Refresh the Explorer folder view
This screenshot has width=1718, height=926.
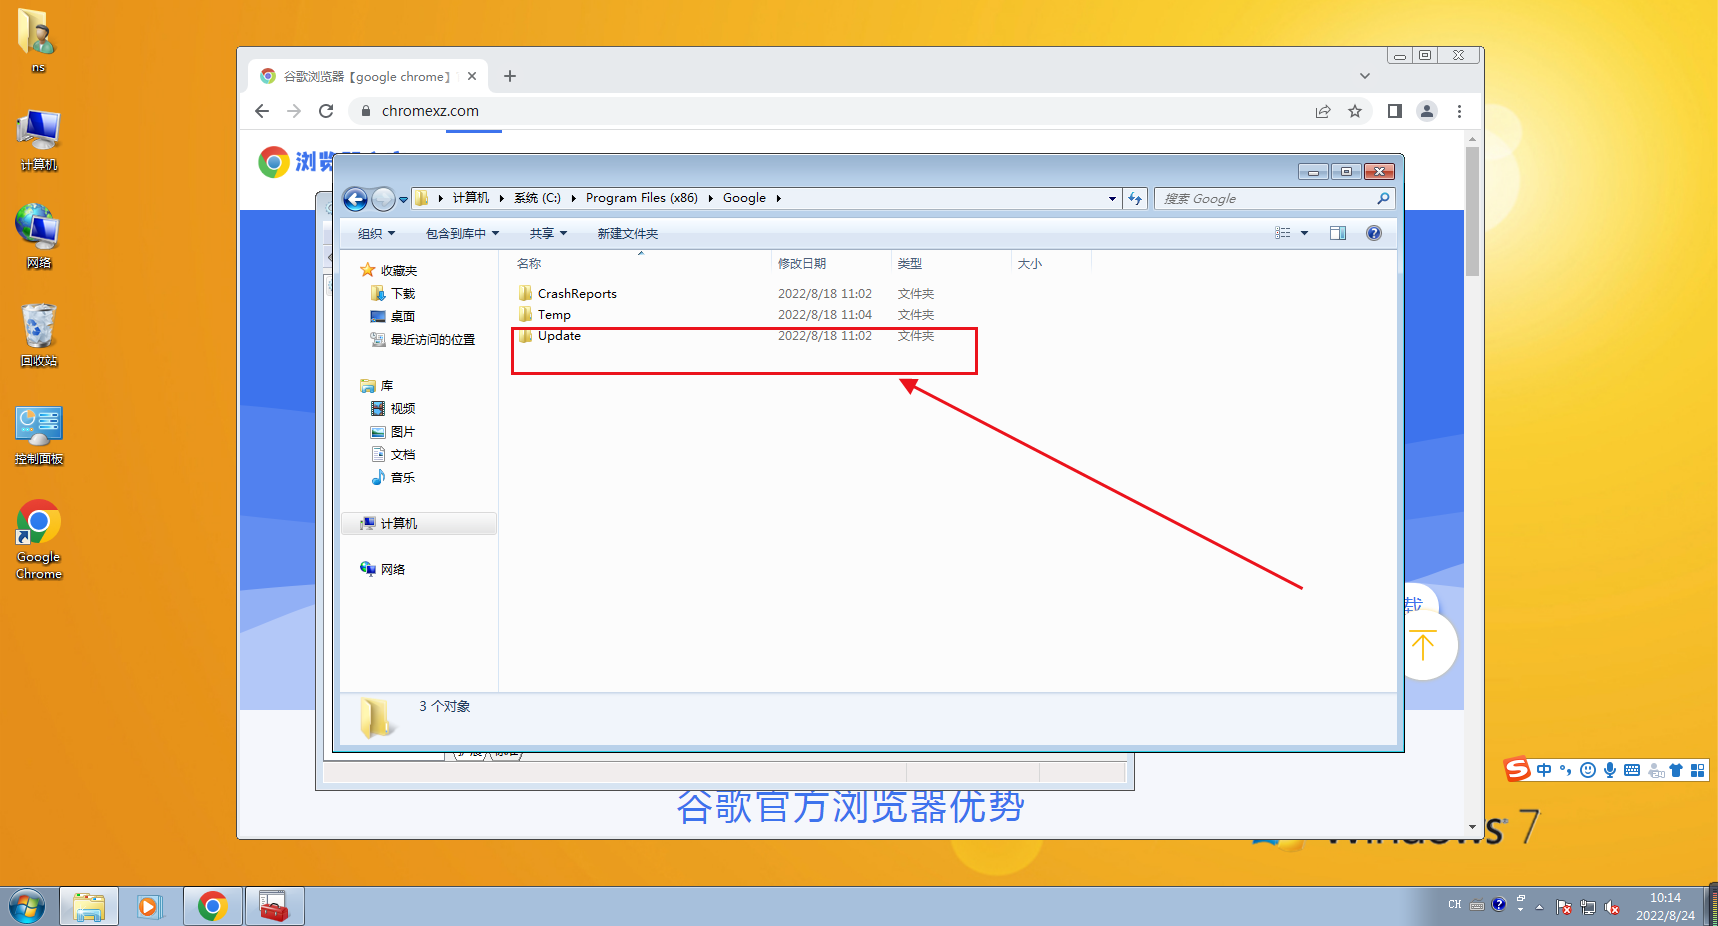(1135, 199)
